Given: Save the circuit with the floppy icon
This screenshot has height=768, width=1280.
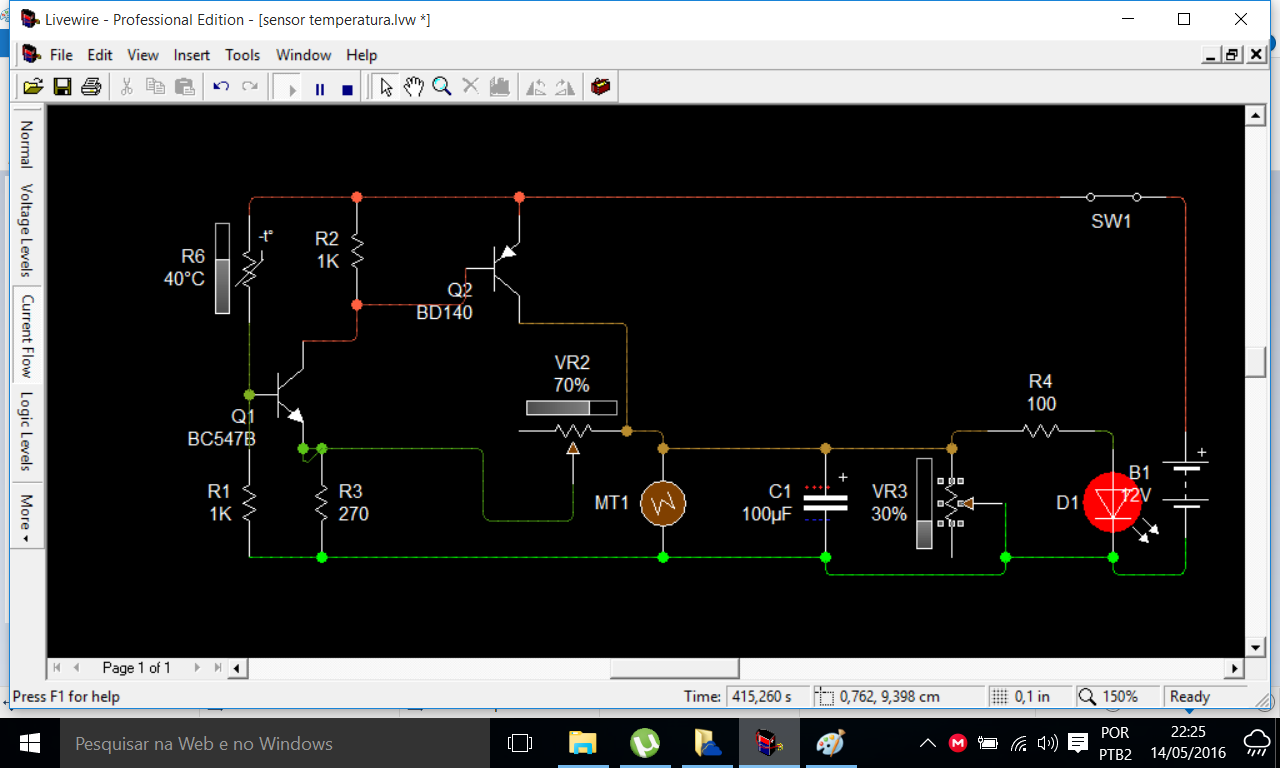Looking at the screenshot, I should point(62,87).
